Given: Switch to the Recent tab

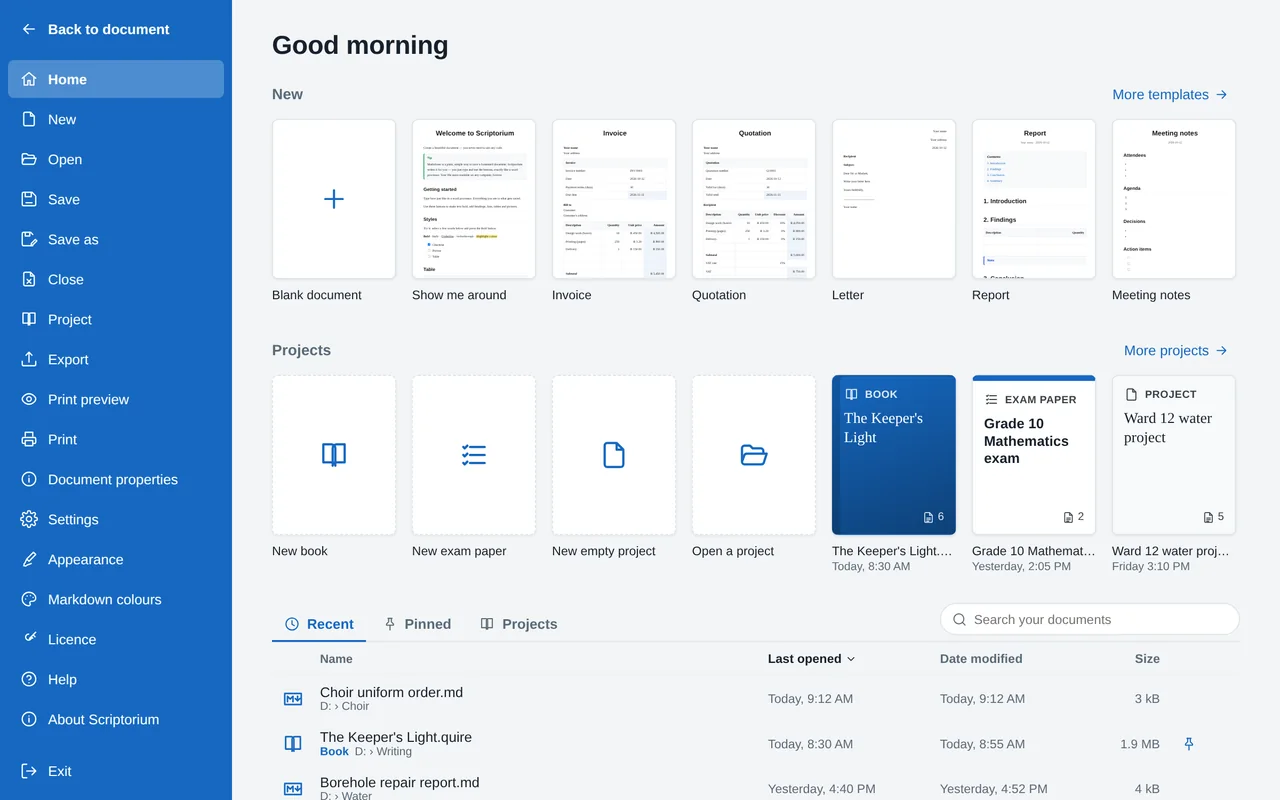Looking at the screenshot, I should pyautogui.click(x=319, y=624).
